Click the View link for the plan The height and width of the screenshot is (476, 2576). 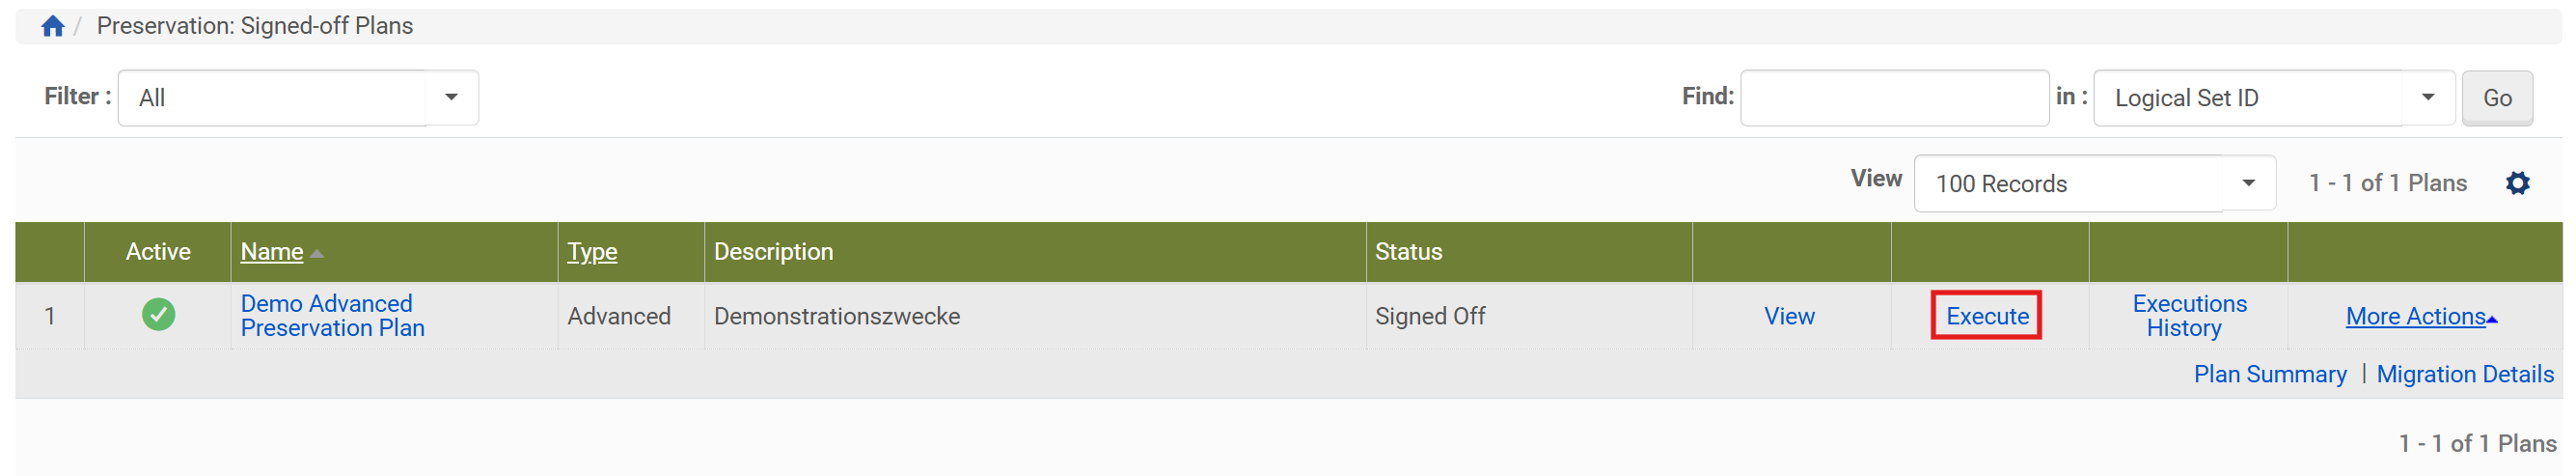click(x=1788, y=316)
